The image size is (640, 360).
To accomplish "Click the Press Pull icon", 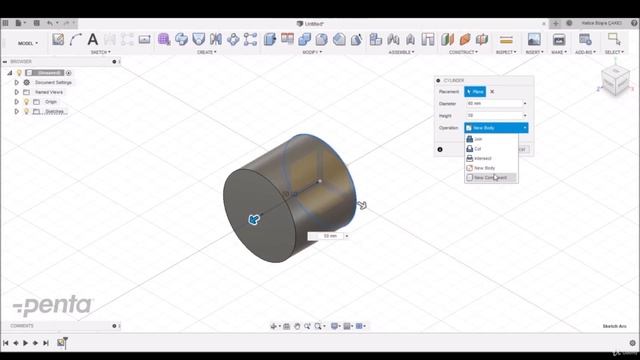I will coord(270,39).
